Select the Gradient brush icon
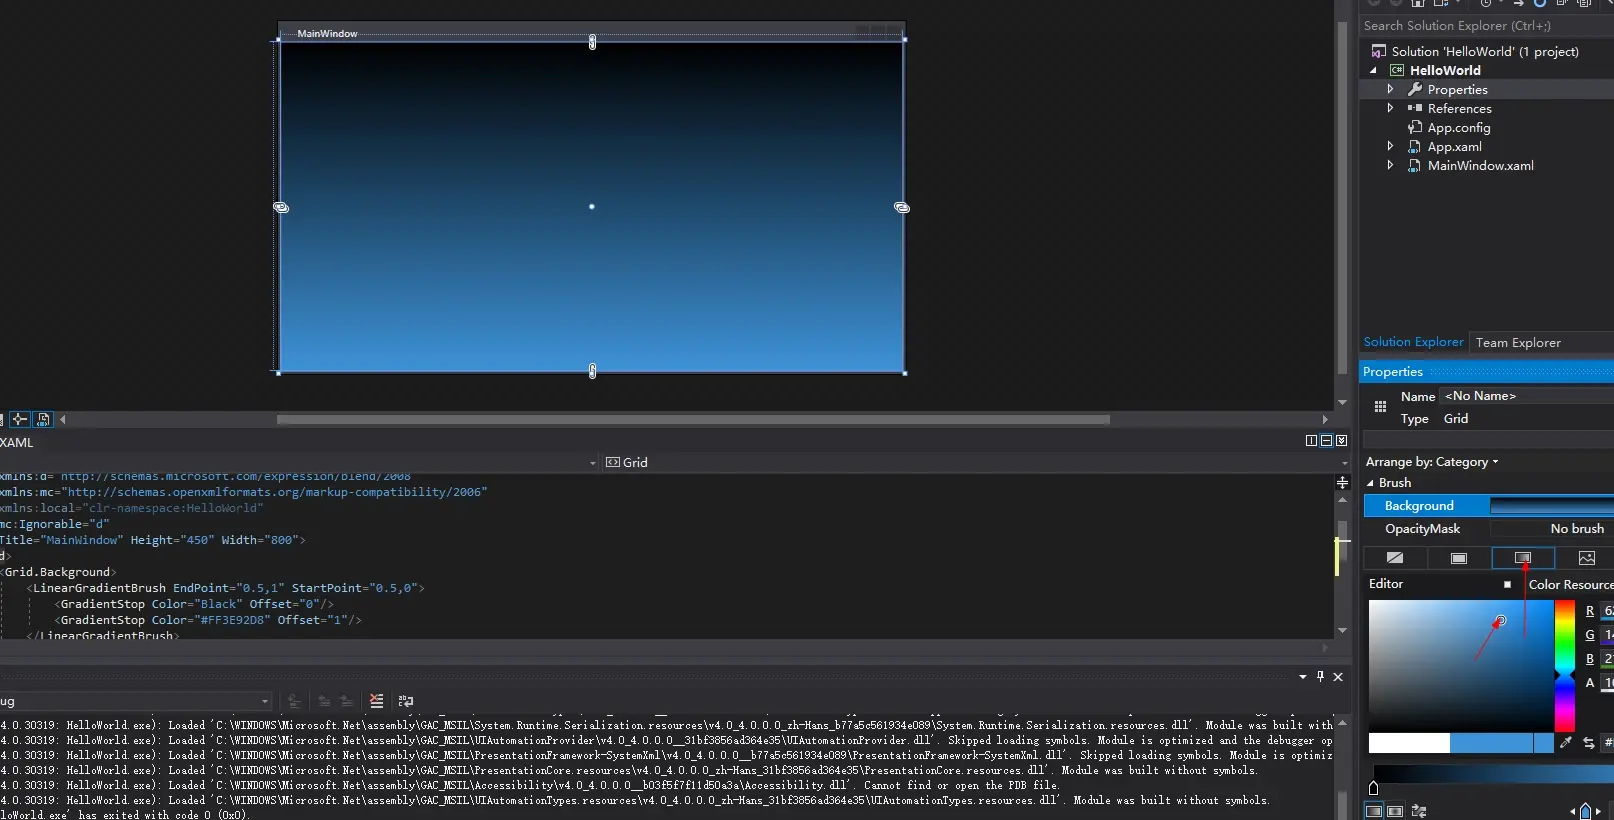 tap(1523, 558)
